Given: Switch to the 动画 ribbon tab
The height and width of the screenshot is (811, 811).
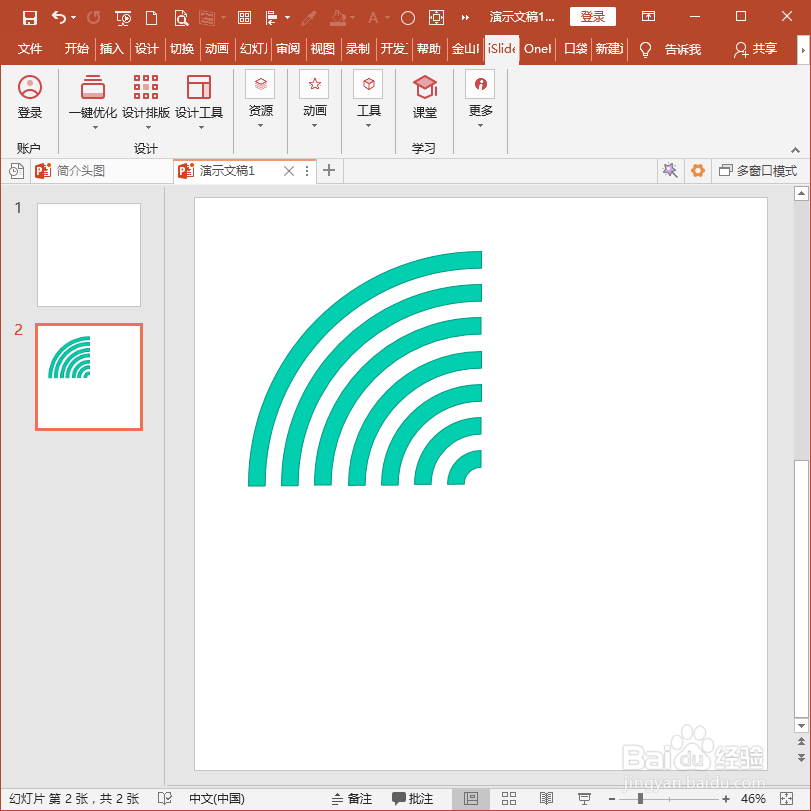Looking at the screenshot, I should [217, 49].
